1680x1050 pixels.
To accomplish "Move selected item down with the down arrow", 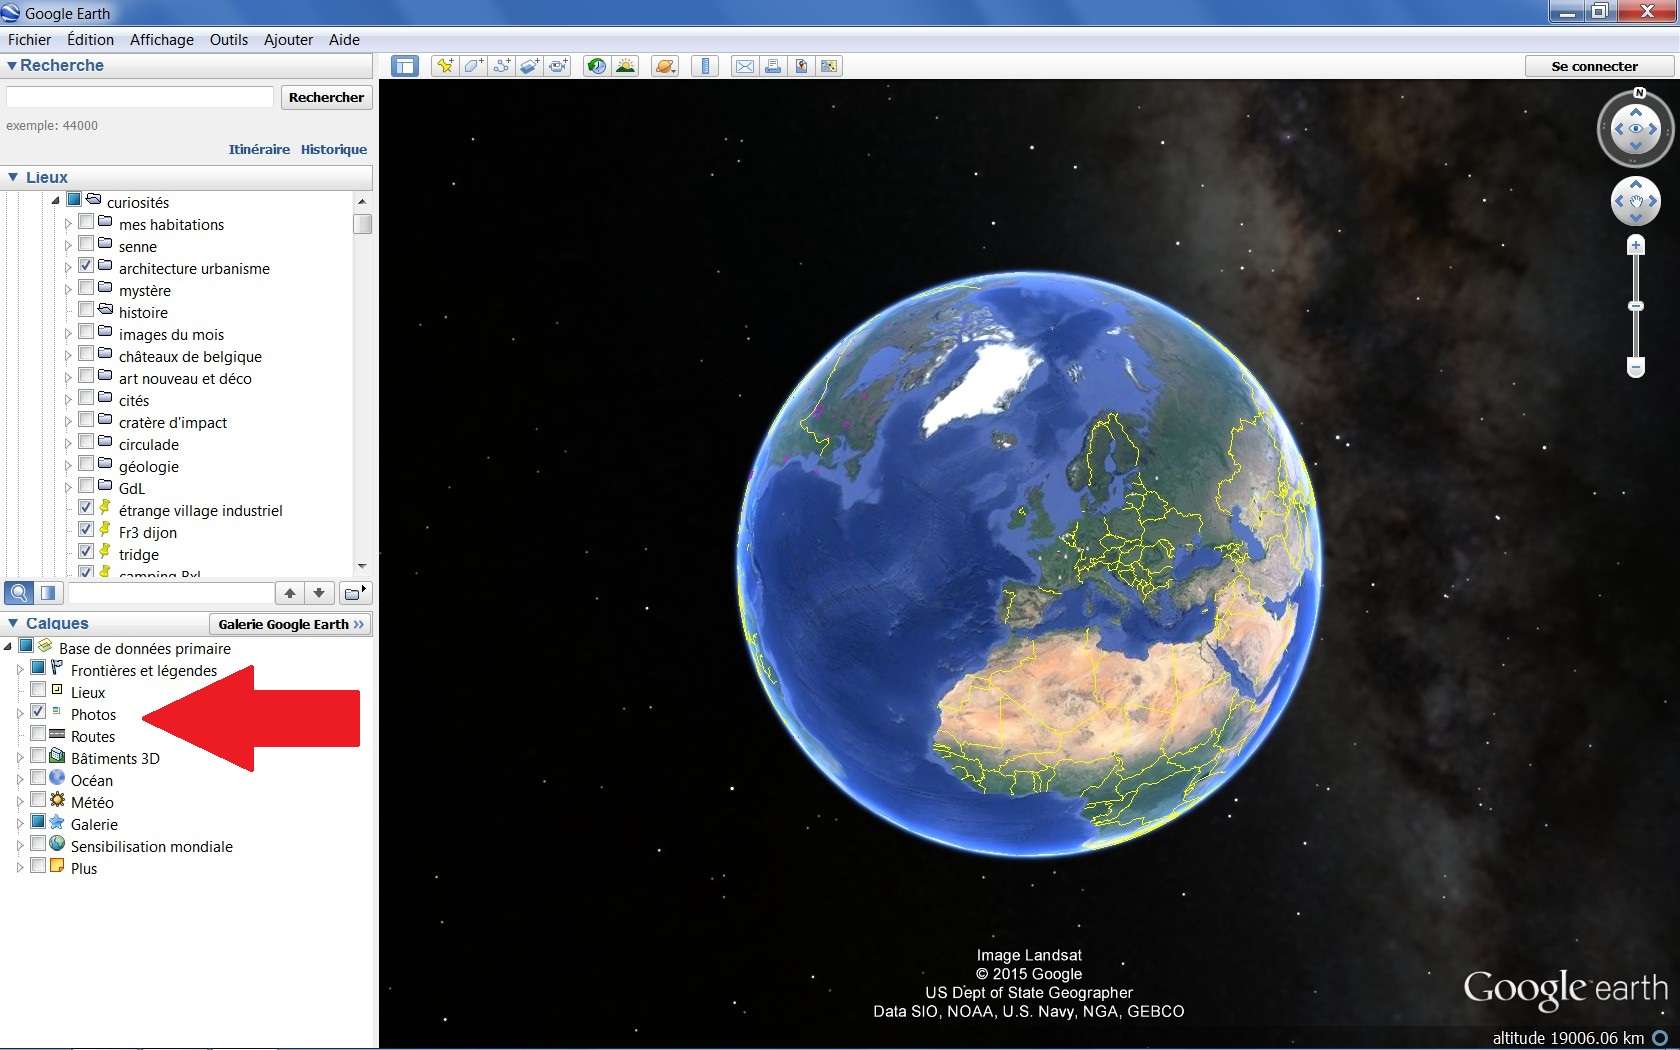I will click(x=319, y=593).
